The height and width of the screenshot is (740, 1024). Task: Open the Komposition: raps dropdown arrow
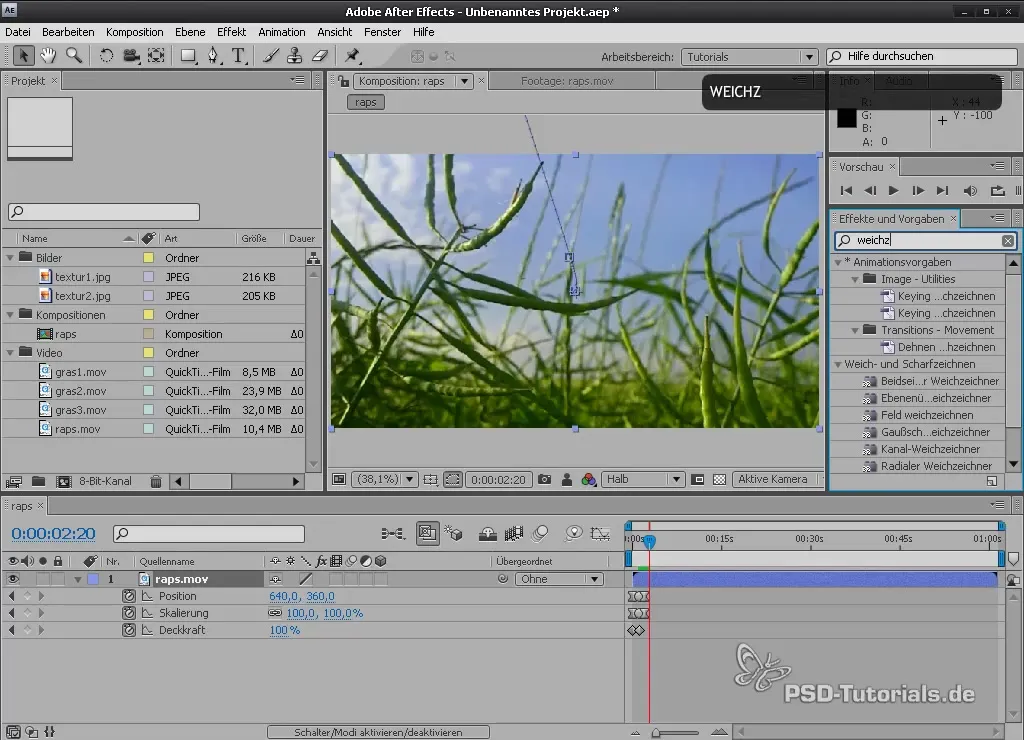(464, 81)
